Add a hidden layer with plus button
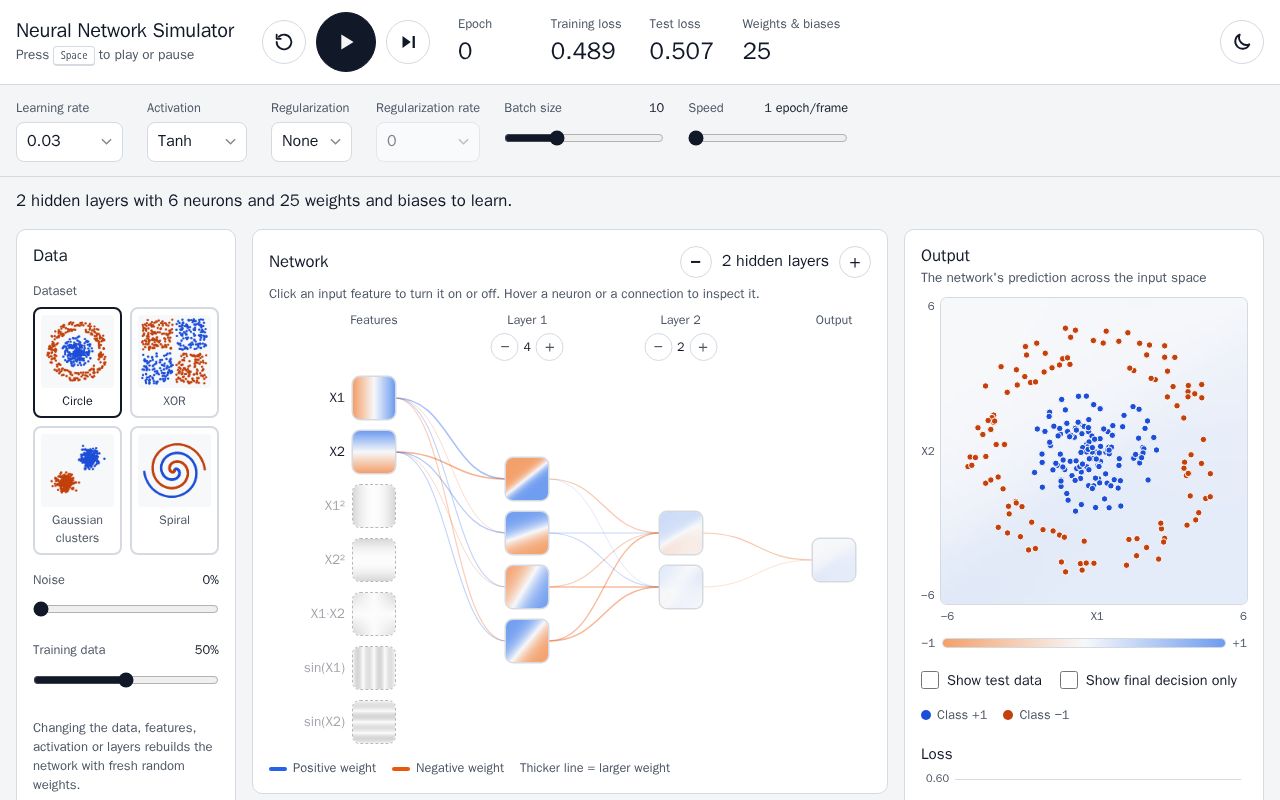 pos(855,262)
